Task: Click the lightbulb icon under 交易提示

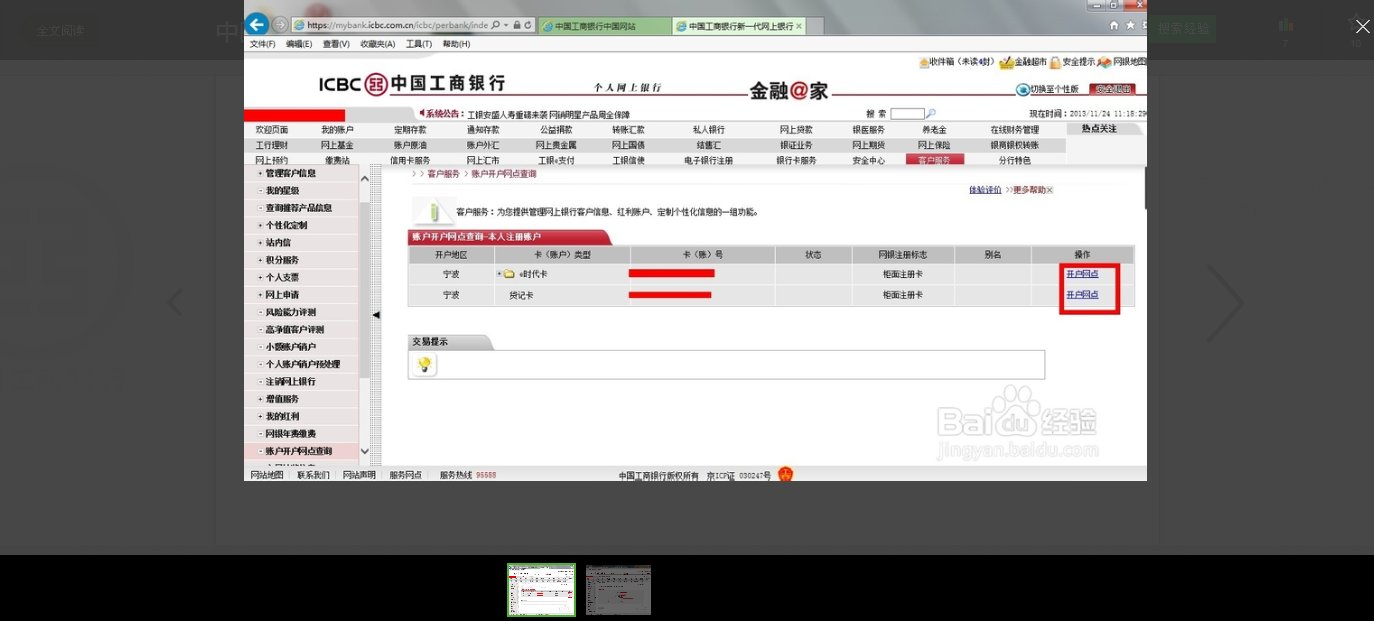Action: point(424,364)
